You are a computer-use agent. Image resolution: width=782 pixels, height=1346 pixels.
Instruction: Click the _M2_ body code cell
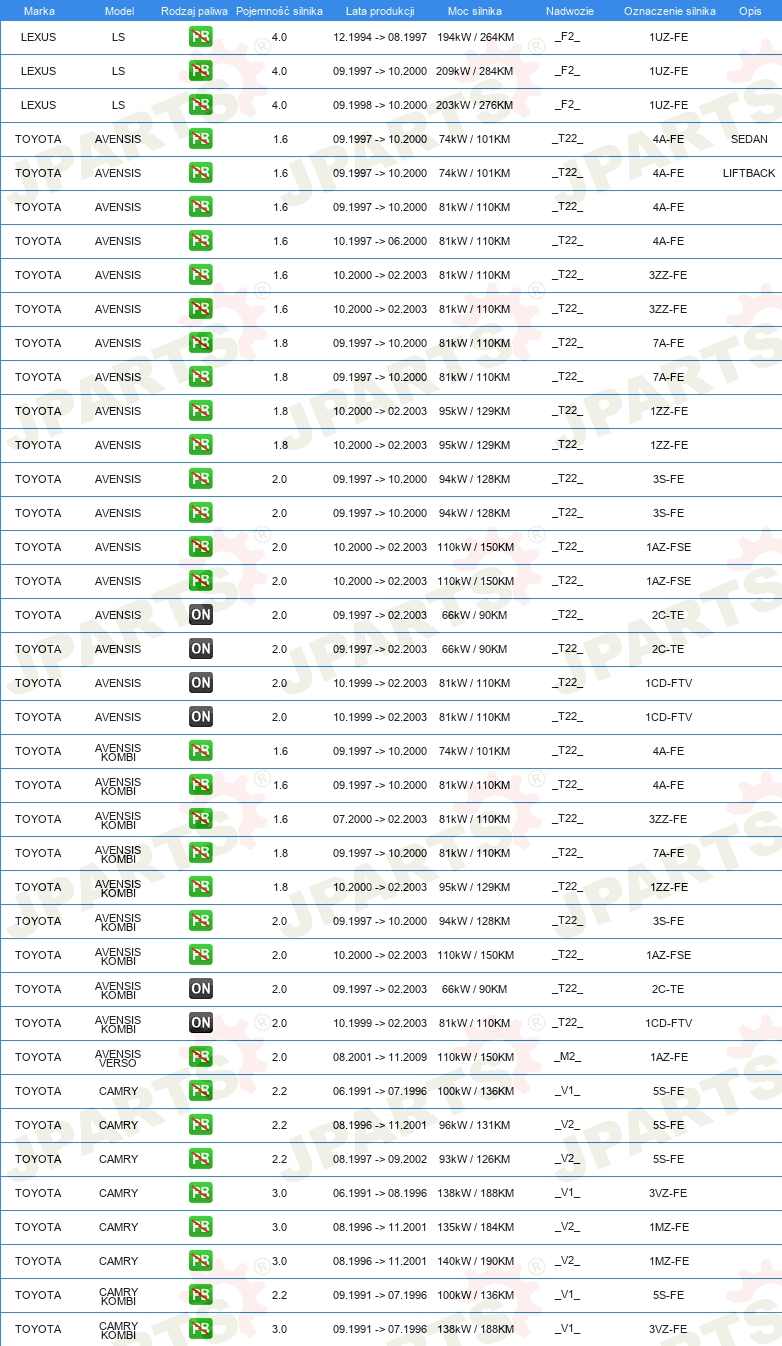point(568,1057)
